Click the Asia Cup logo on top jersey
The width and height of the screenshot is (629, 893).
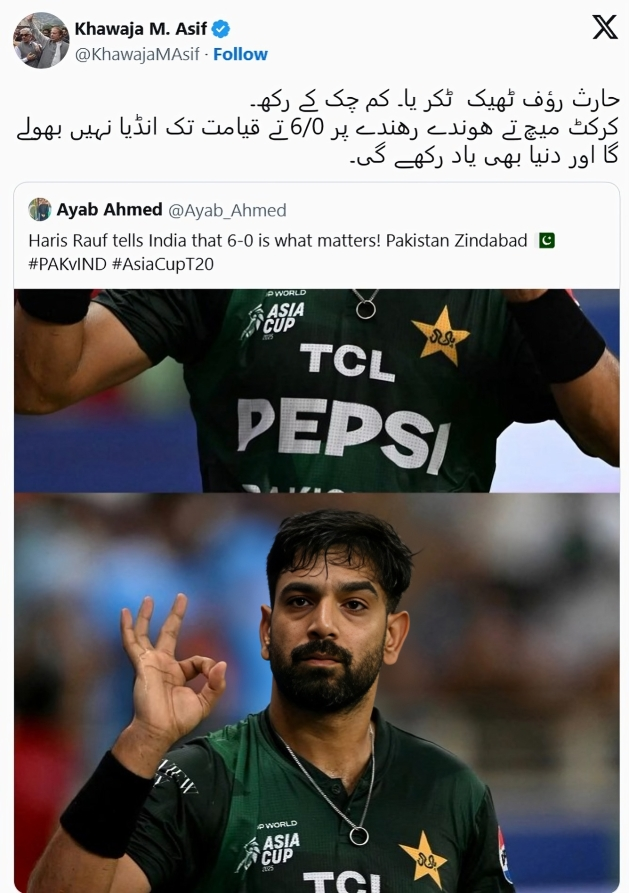273,321
